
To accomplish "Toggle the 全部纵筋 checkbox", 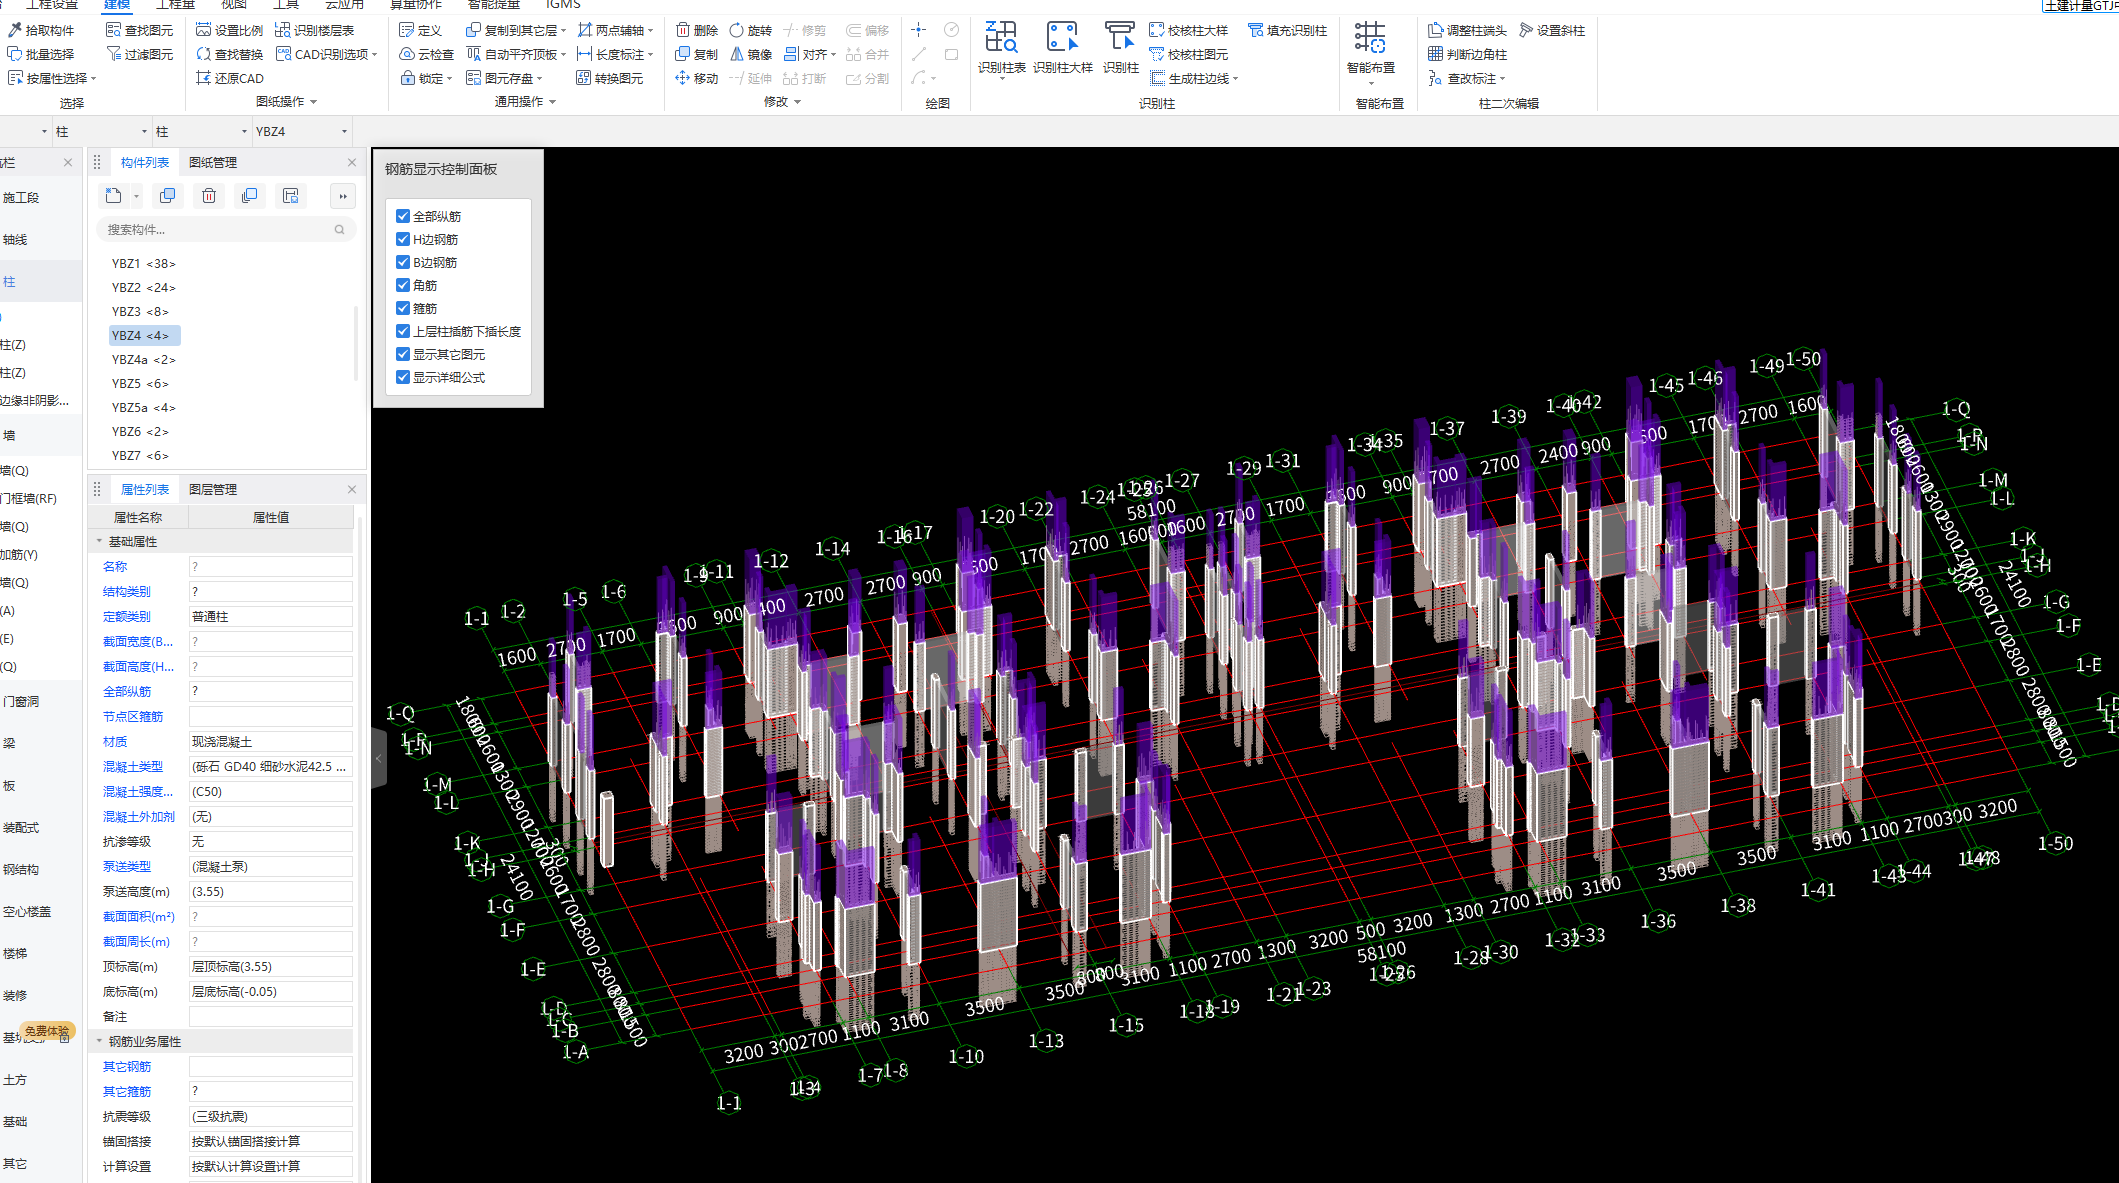I will tap(403, 216).
